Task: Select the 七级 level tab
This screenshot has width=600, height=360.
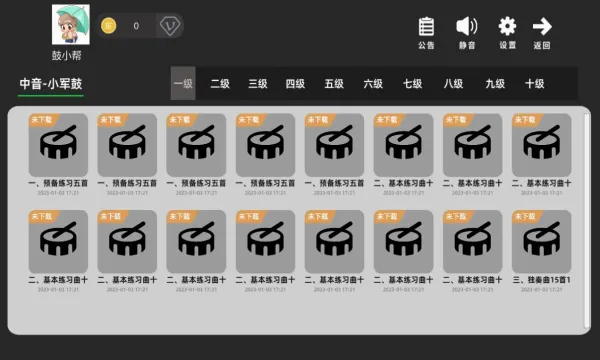Action: 412,83
